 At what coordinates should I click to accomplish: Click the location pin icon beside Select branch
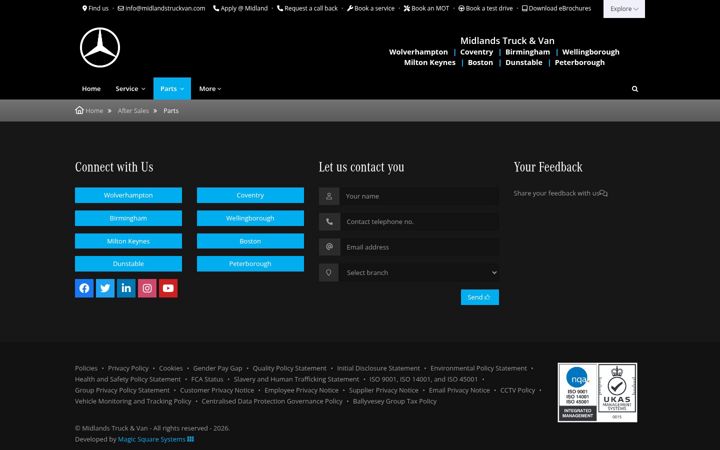tap(329, 273)
